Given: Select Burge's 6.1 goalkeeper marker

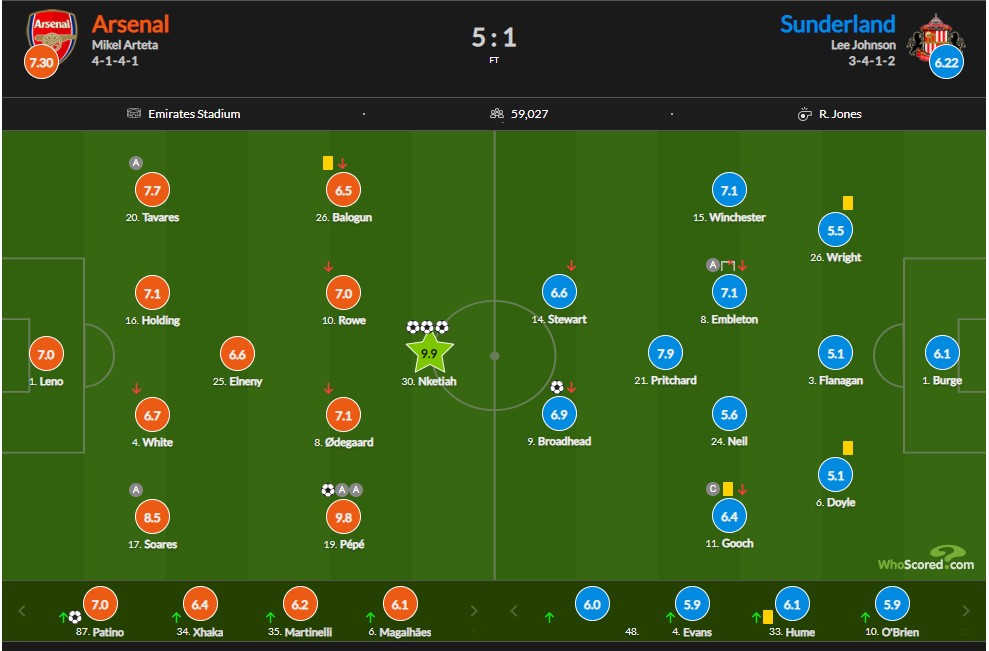Looking at the screenshot, I should tap(942, 353).
